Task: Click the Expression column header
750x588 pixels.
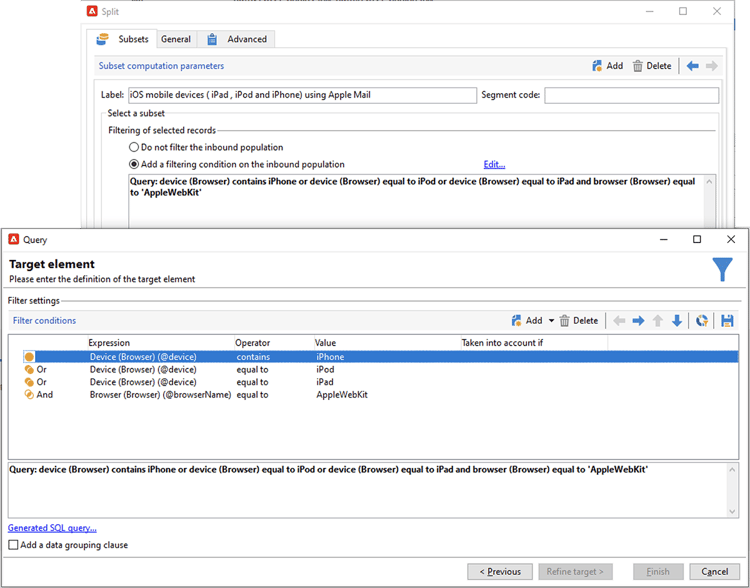Action: click(109, 343)
